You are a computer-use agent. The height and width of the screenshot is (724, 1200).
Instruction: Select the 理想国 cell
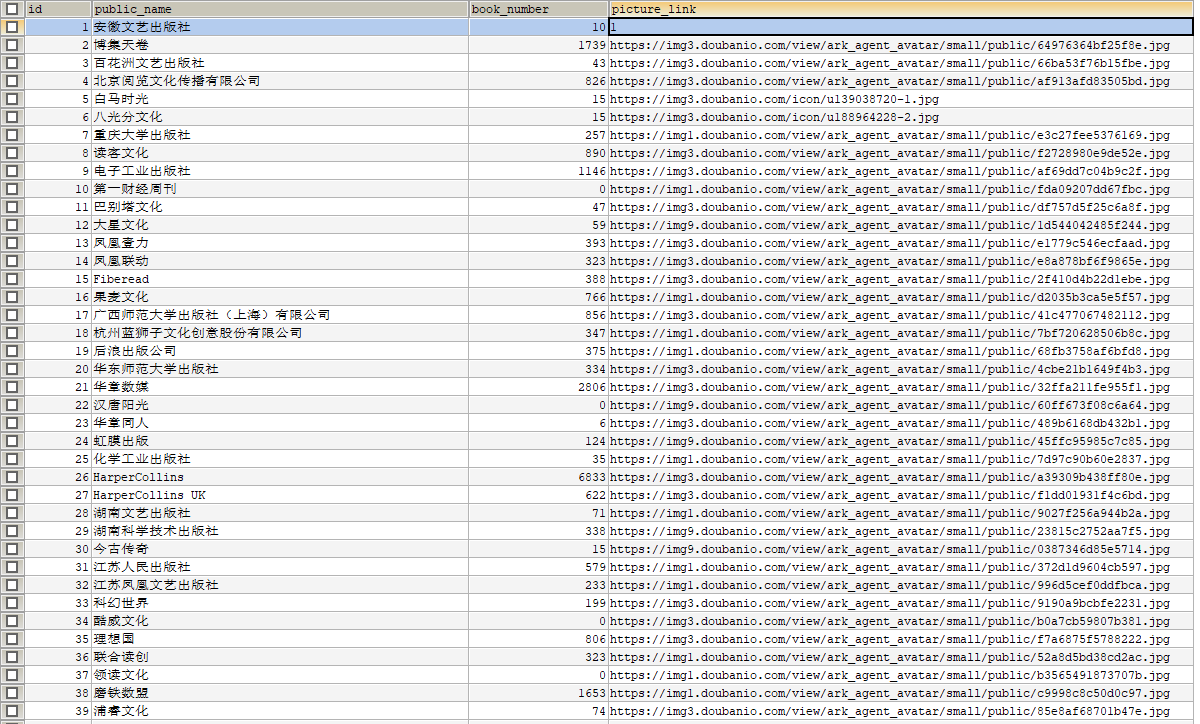coord(280,639)
